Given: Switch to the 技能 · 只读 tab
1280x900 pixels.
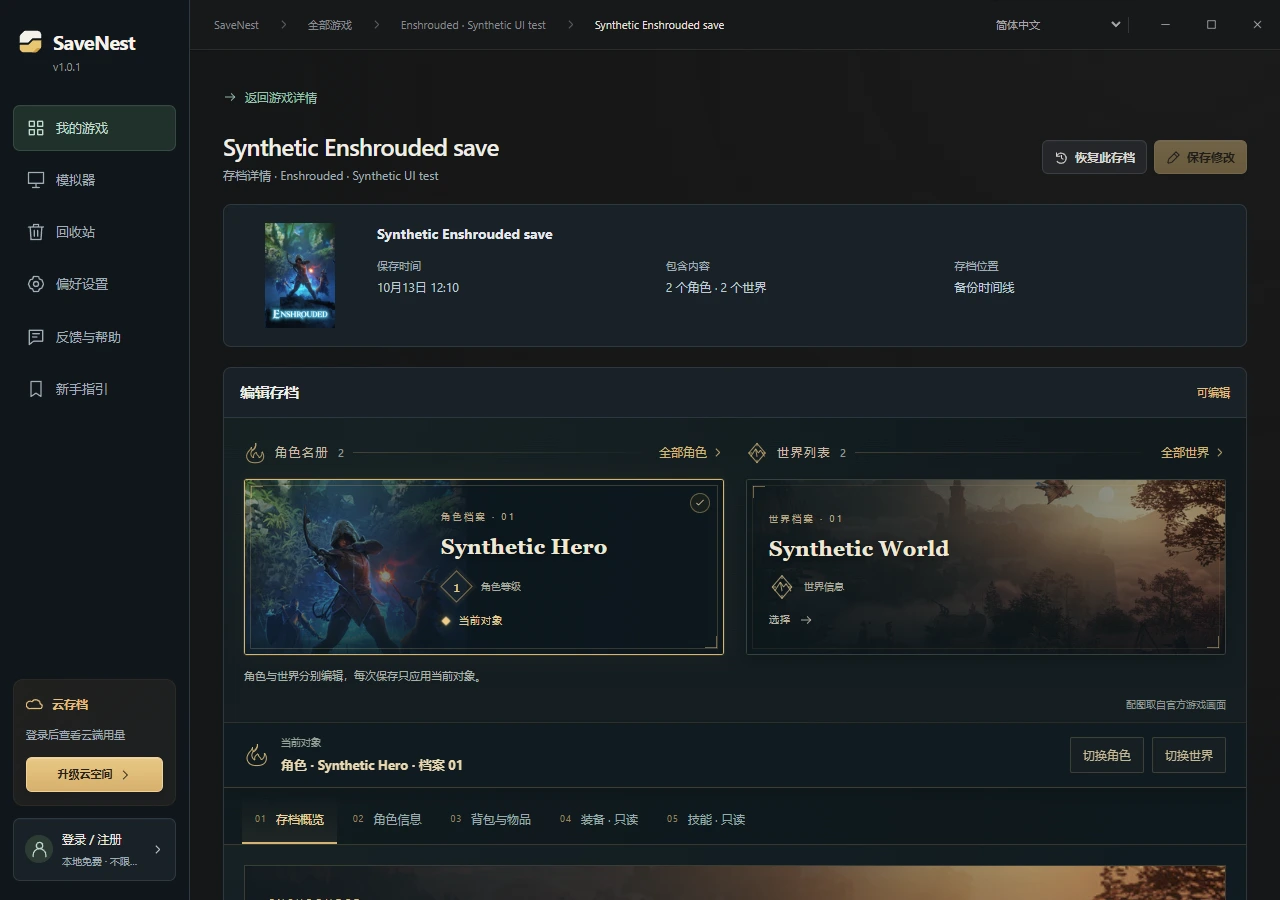Looking at the screenshot, I should [x=706, y=819].
